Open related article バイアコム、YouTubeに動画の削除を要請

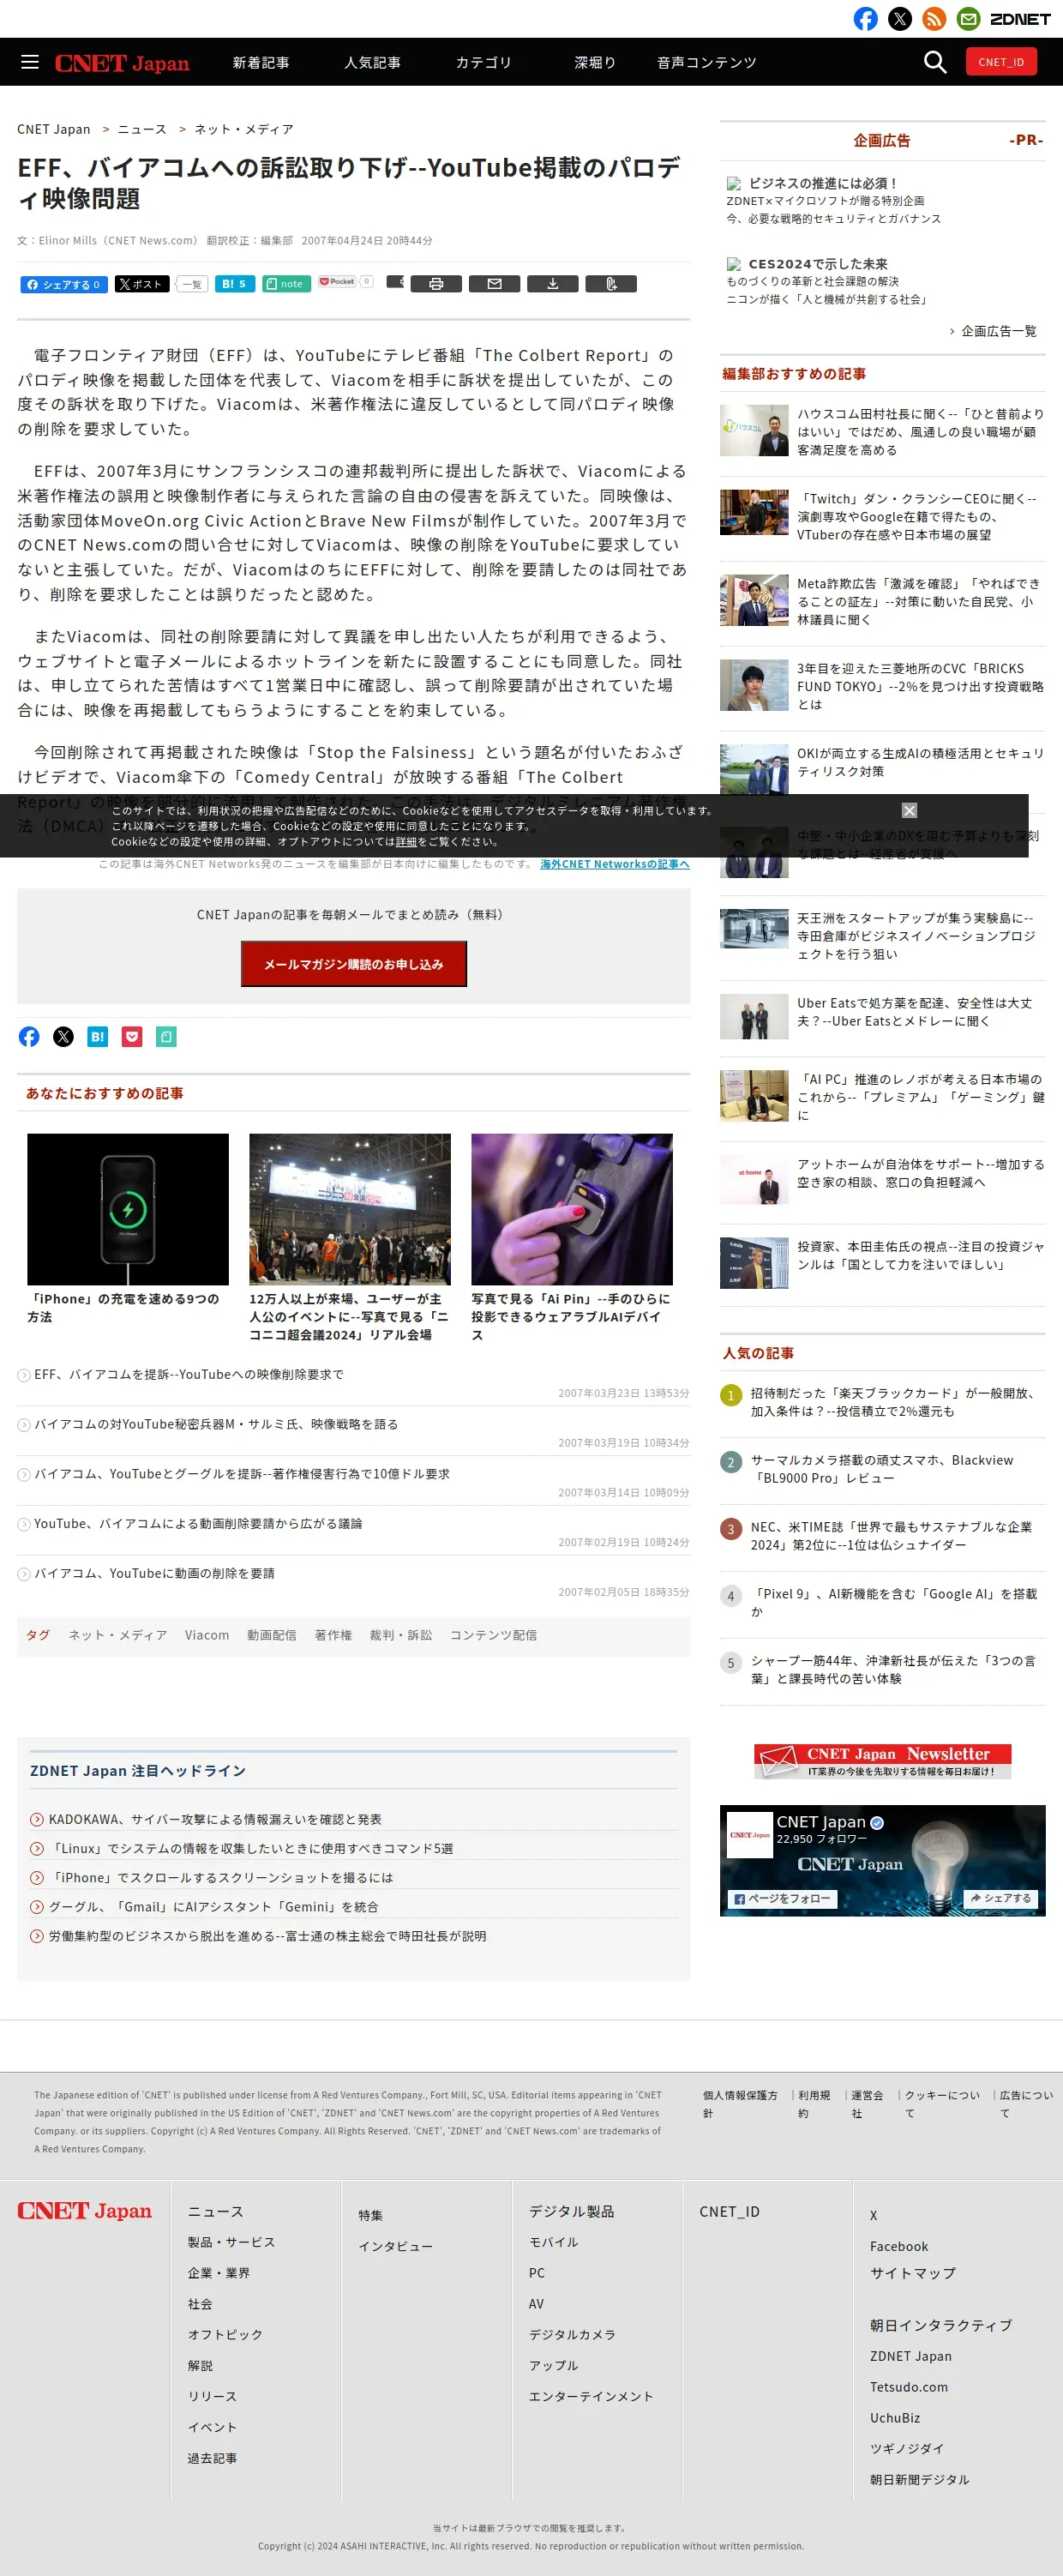(154, 1573)
